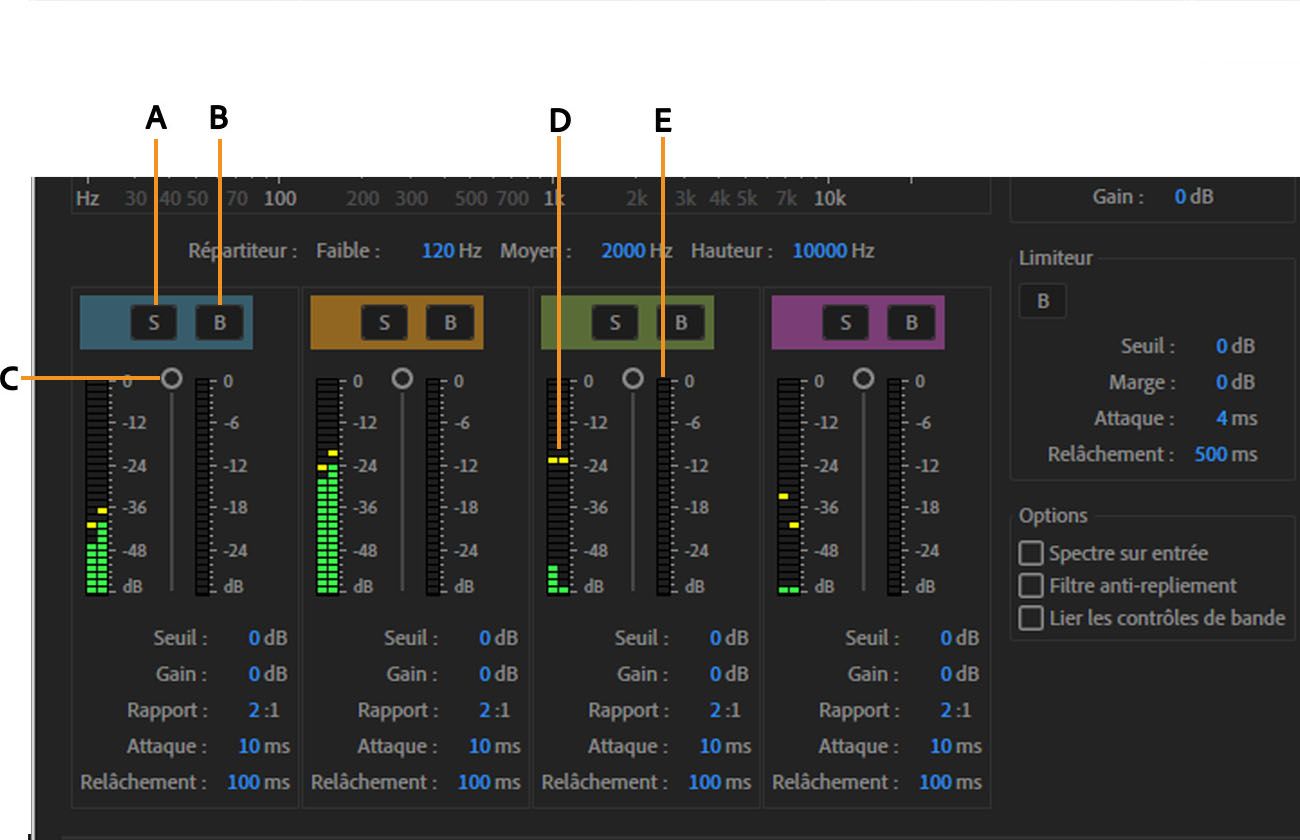Screen dimensions: 1300x840
Task: Click orange band Gain 0 dB value
Action: tap(498, 674)
